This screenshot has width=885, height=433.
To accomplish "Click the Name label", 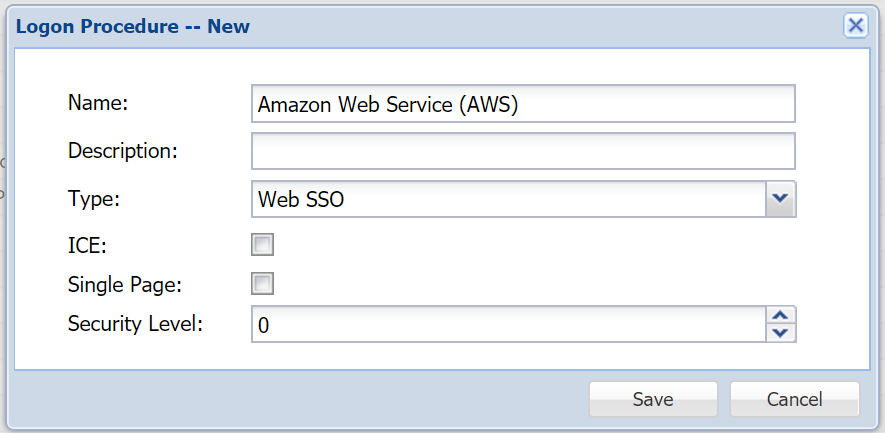I will pyautogui.click(x=100, y=102).
